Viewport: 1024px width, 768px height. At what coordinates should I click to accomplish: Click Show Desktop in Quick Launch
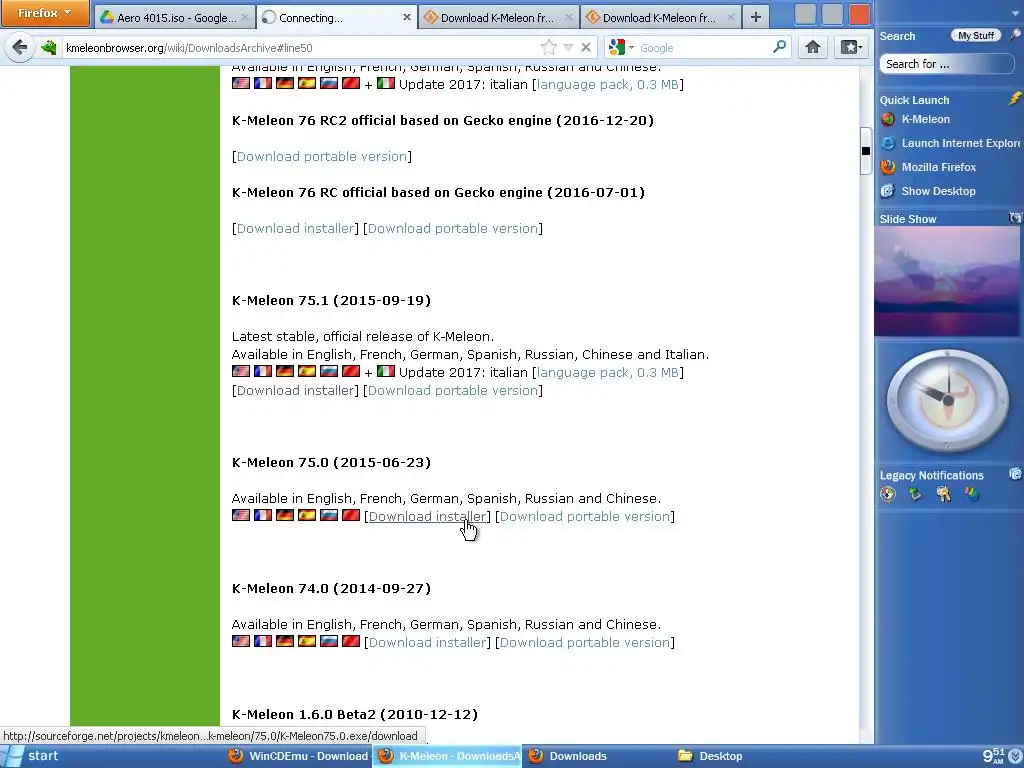(928, 191)
